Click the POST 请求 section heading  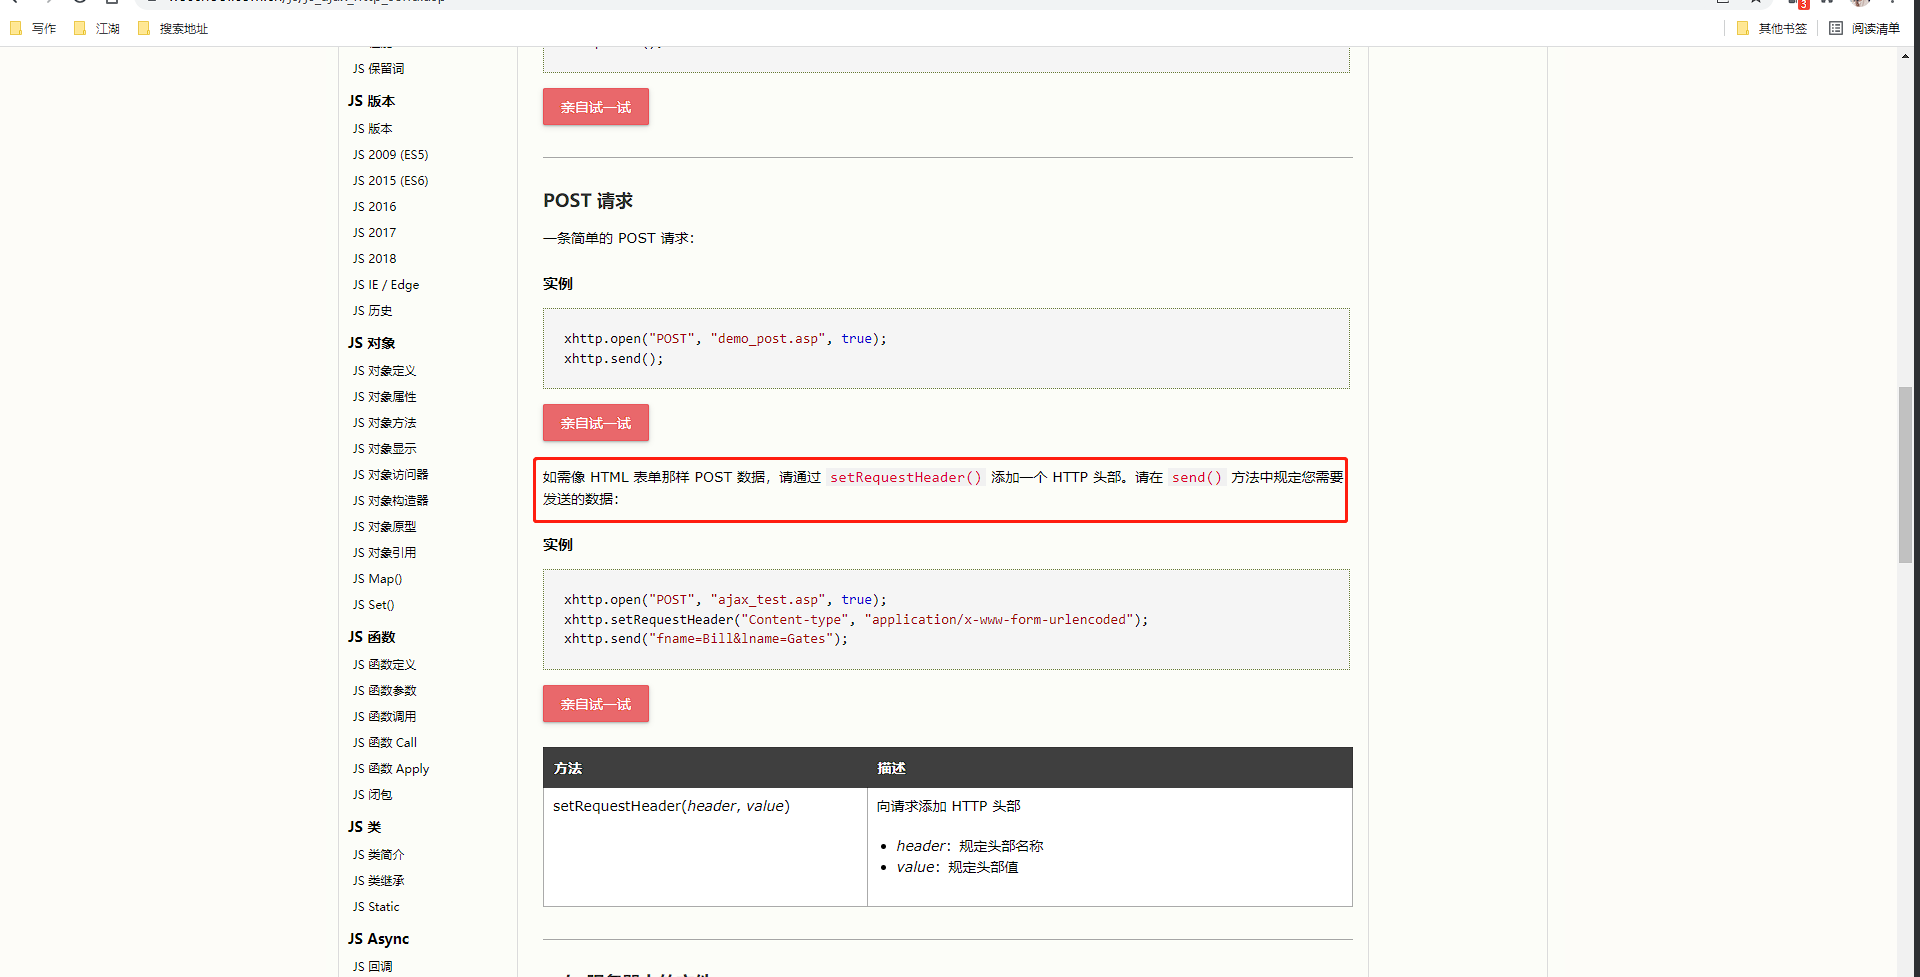pos(588,201)
